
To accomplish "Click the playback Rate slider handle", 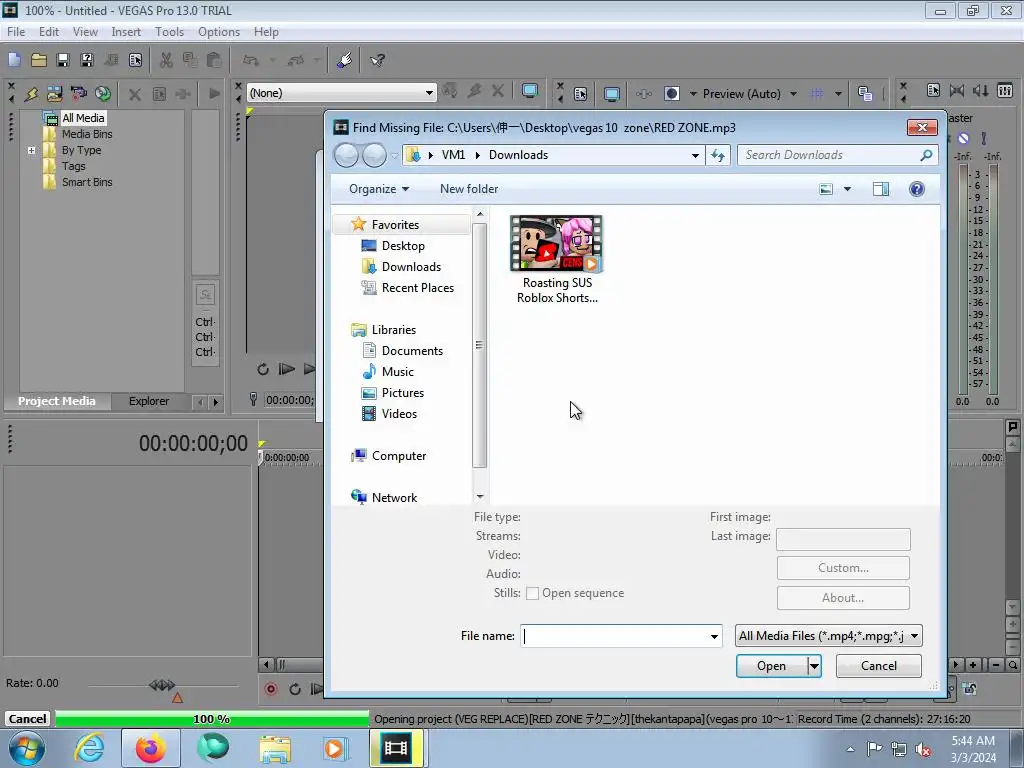I will coord(162,685).
